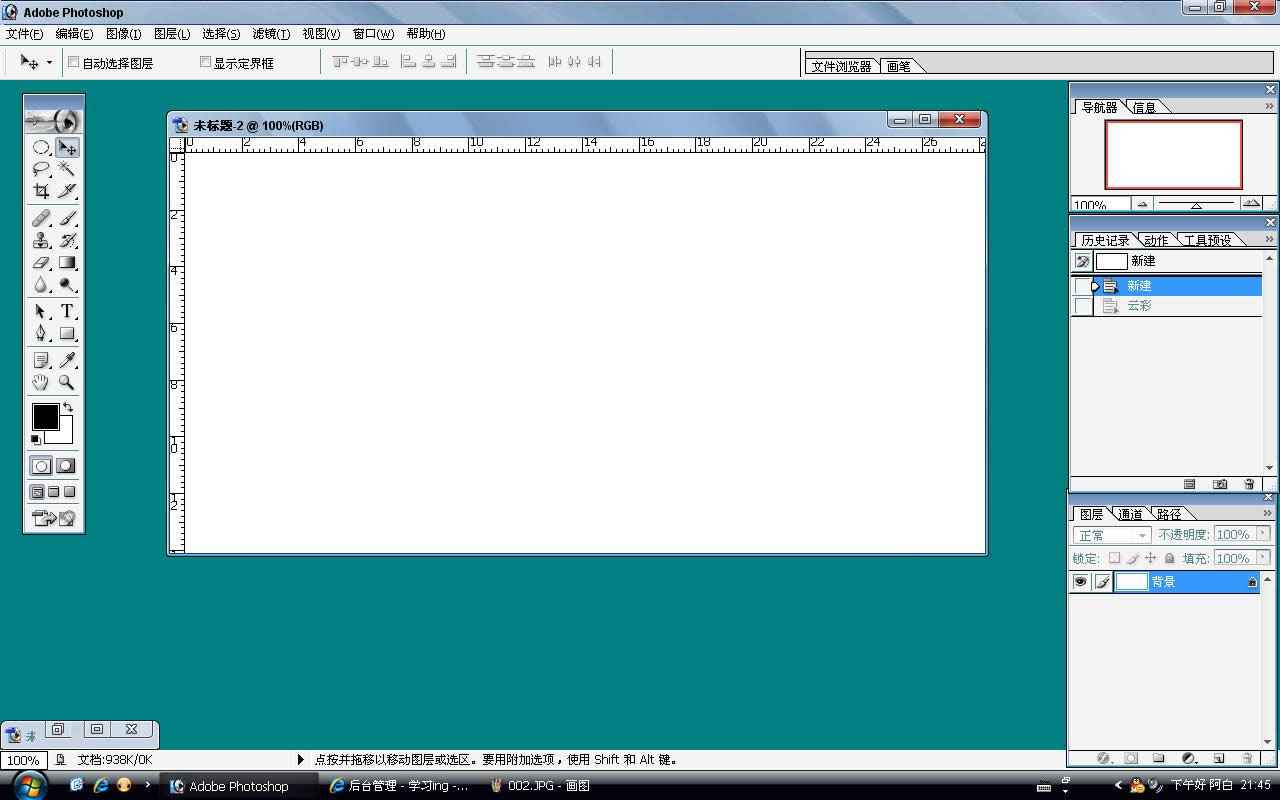Enable the 自动选择图层 checkbox
Viewport: 1280px width, 800px height.
(73, 62)
